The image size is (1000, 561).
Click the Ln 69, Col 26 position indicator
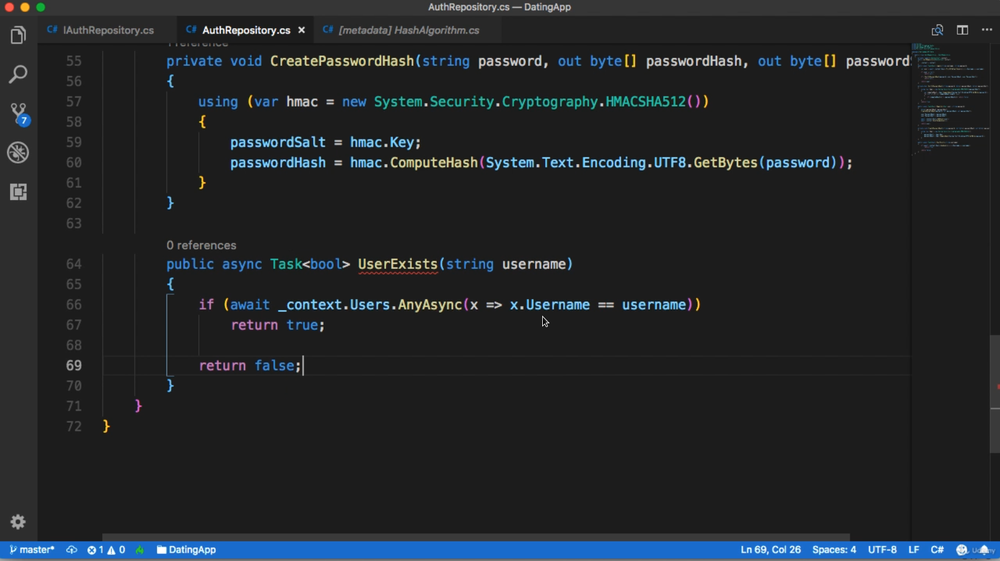click(x=770, y=550)
